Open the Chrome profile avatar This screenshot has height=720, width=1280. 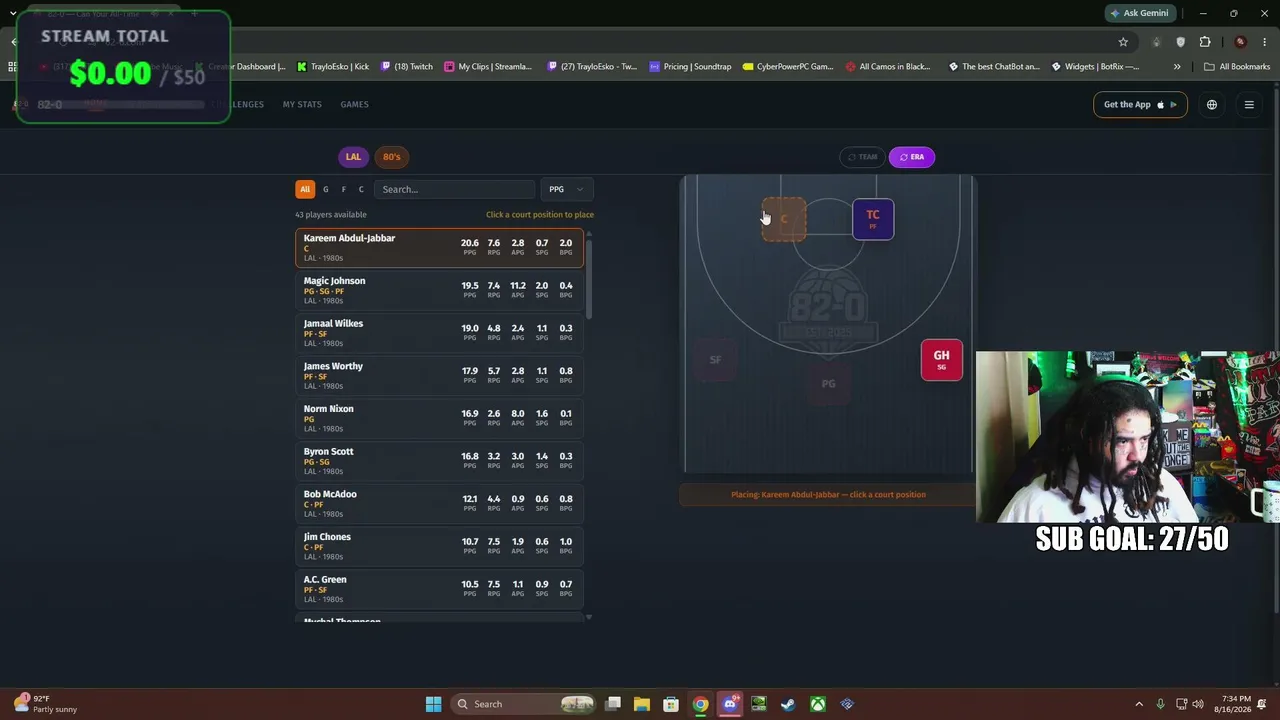tap(1241, 42)
